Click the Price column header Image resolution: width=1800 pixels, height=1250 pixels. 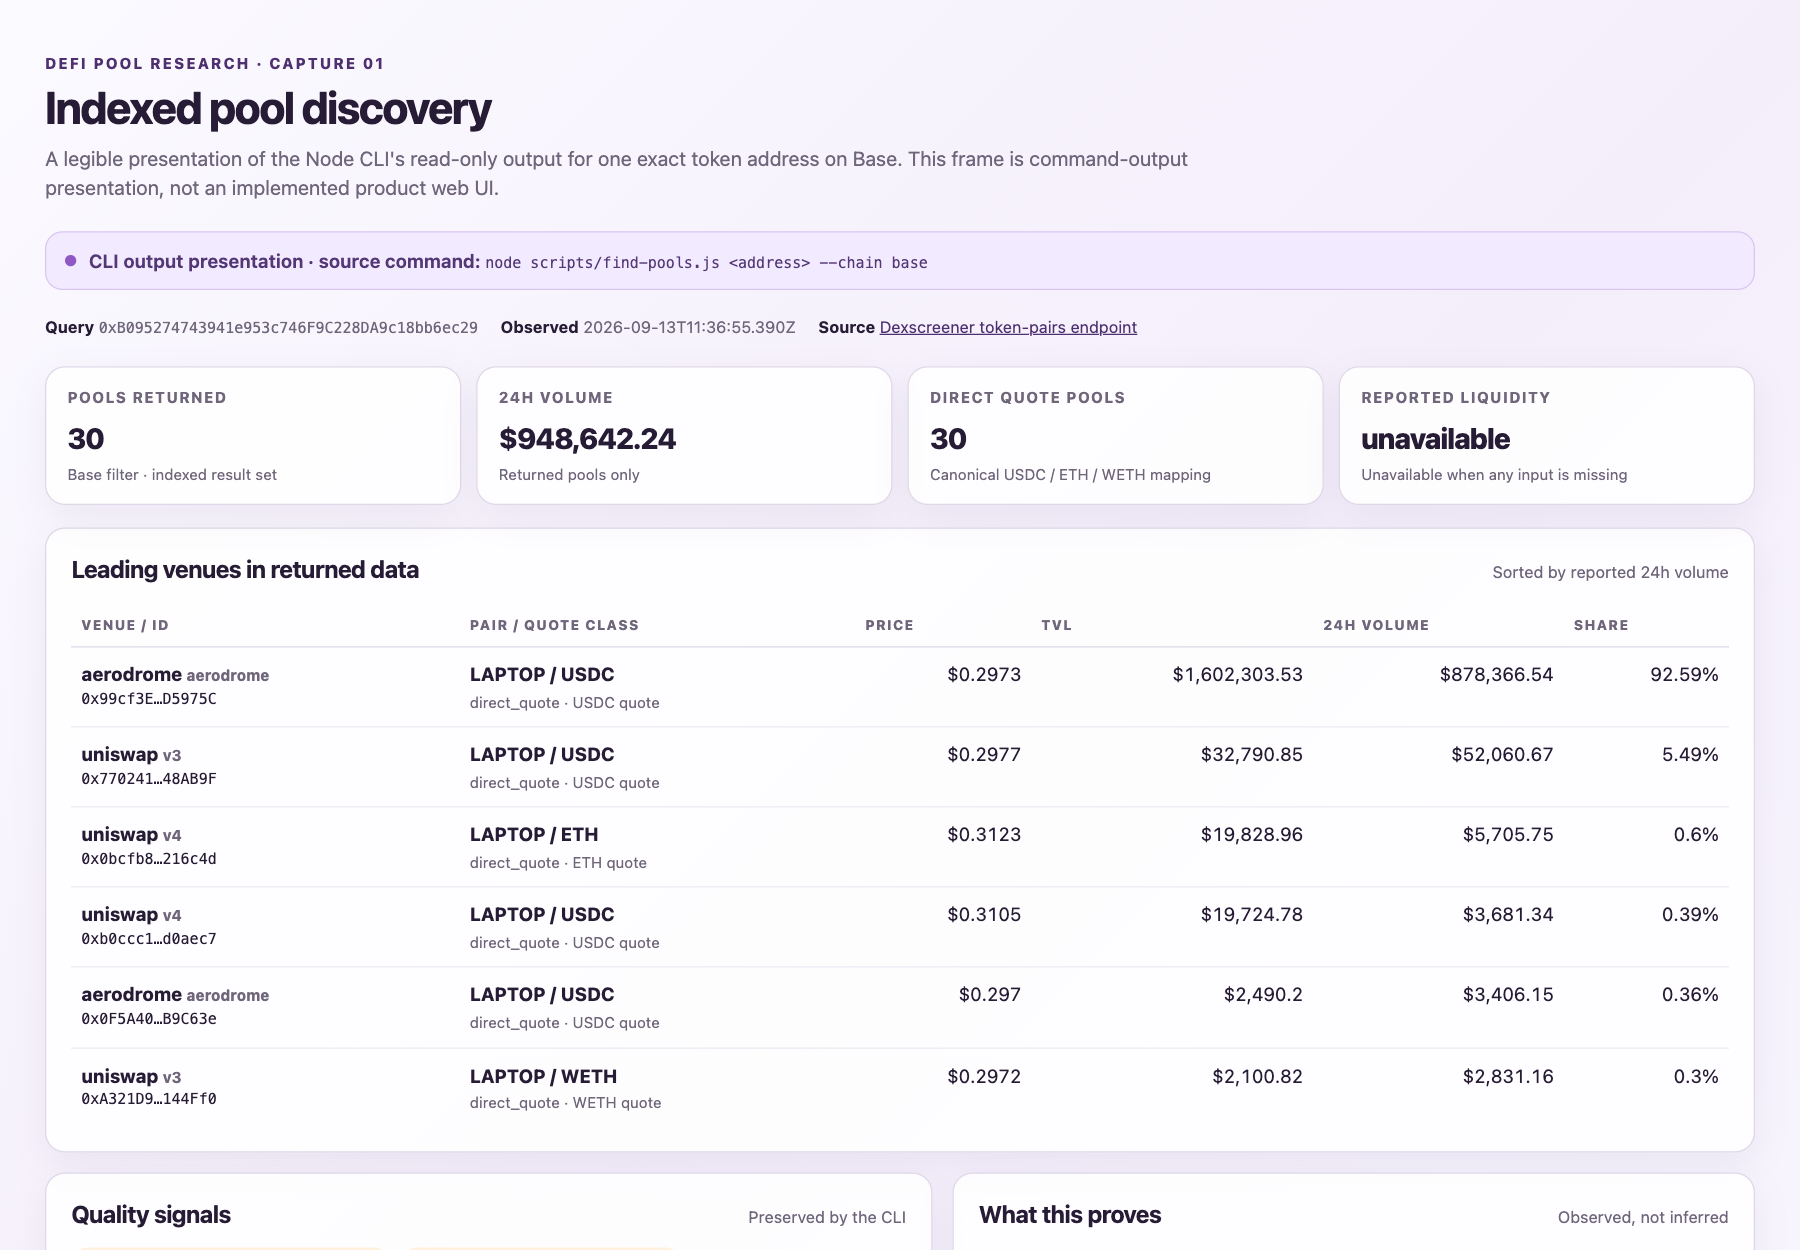click(889, 625)
